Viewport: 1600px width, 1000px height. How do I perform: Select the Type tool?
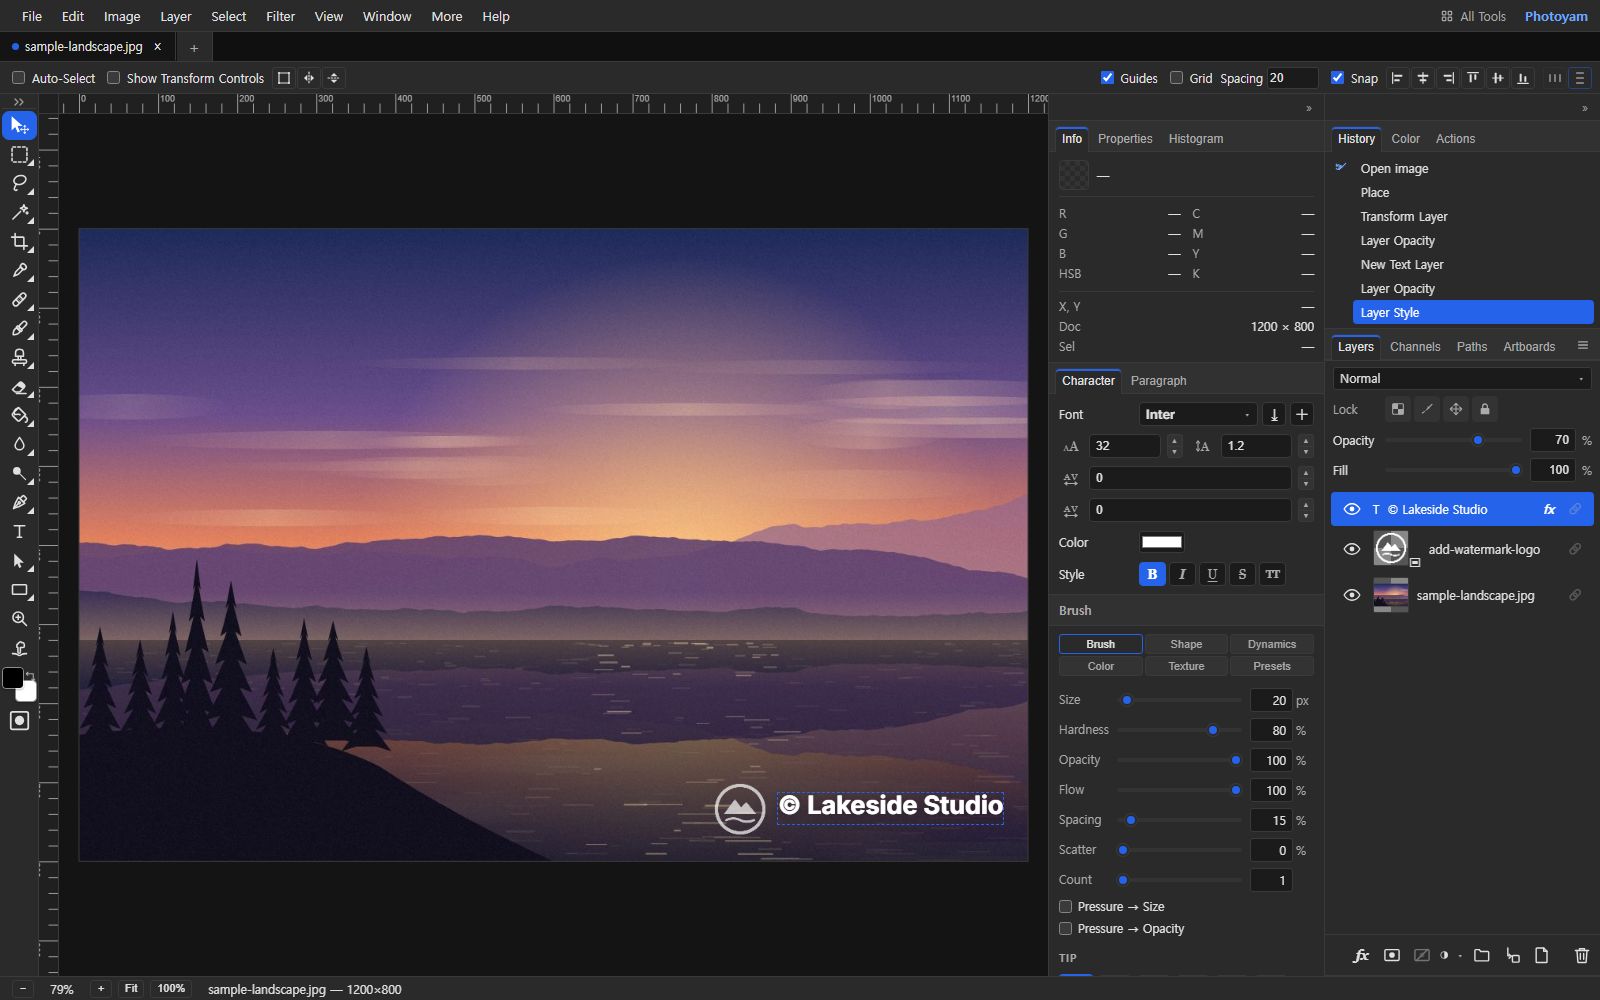[x=19, y=532]
